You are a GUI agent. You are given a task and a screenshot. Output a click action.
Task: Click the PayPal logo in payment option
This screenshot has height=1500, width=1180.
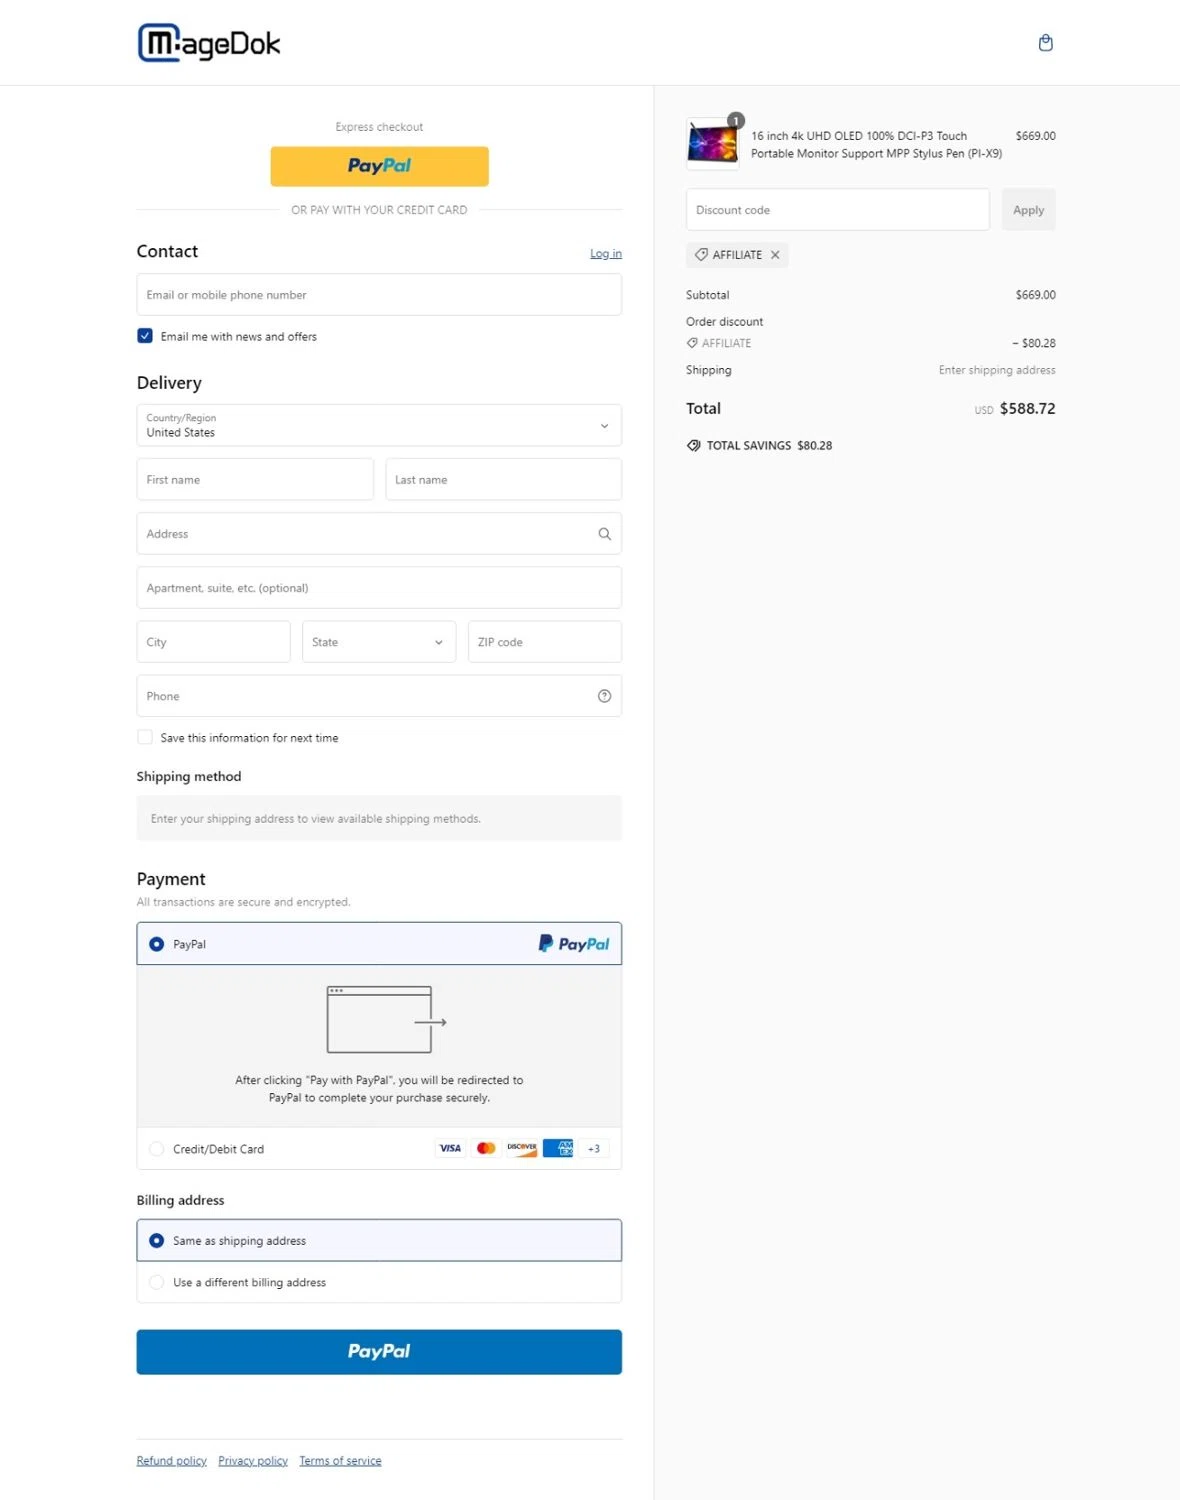574,944
